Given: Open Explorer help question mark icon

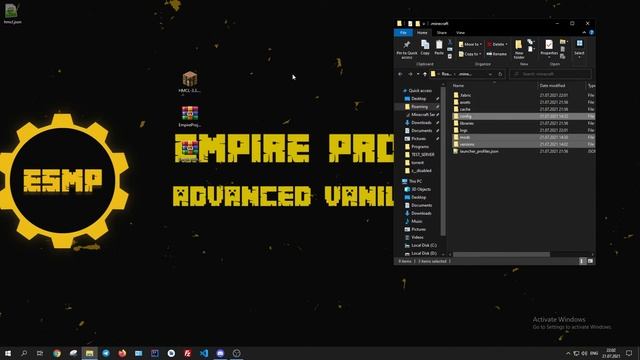Looking at the screenshot, I should [591, 33].
